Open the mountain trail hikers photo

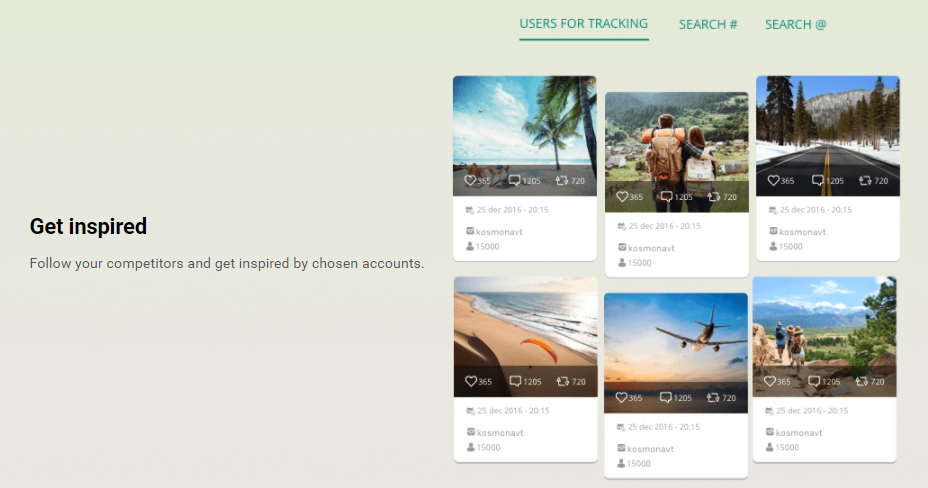pos(824,337)
